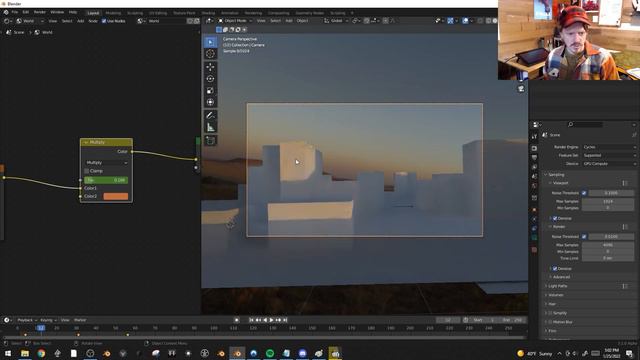640x360 pixels.
Task: Open the World properties tab icon
Action: click(534, 186)
